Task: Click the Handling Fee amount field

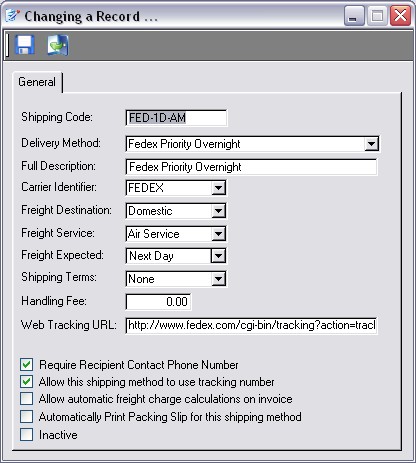Action: [x=158, y=302]
